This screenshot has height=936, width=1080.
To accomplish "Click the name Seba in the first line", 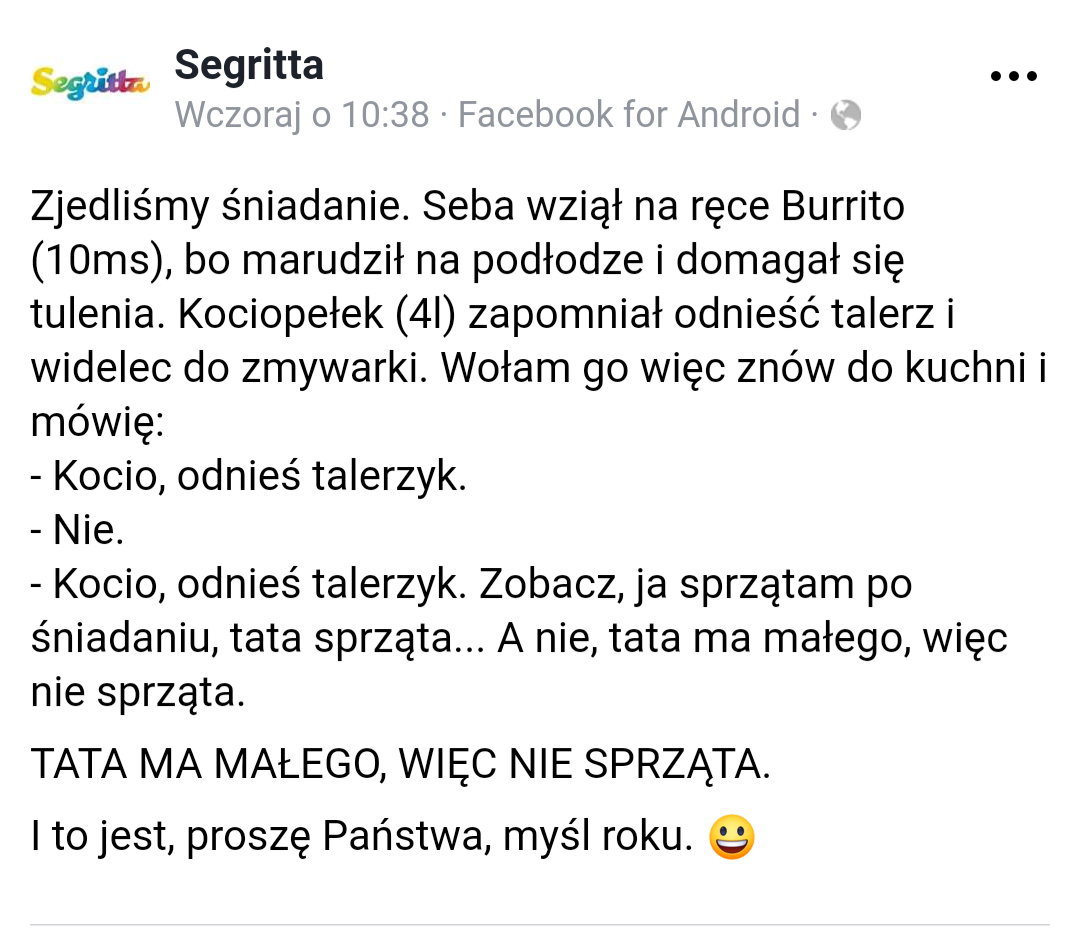I will (x=468, y=207).
